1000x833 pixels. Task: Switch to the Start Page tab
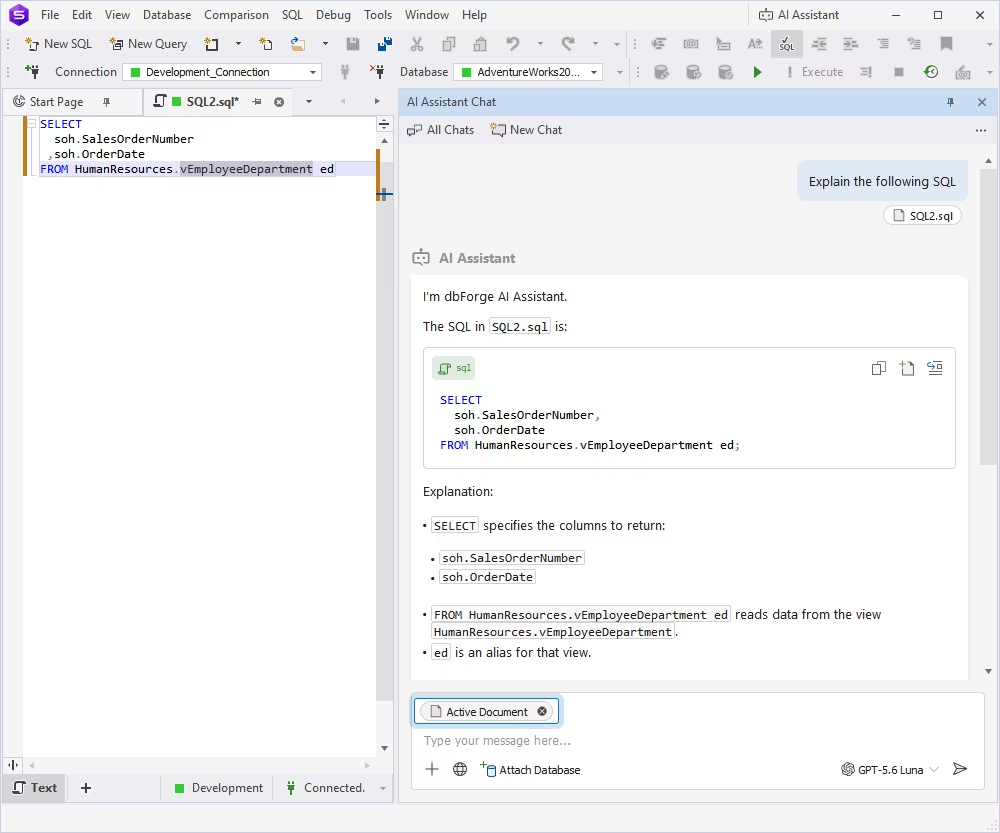pos(56,101)
